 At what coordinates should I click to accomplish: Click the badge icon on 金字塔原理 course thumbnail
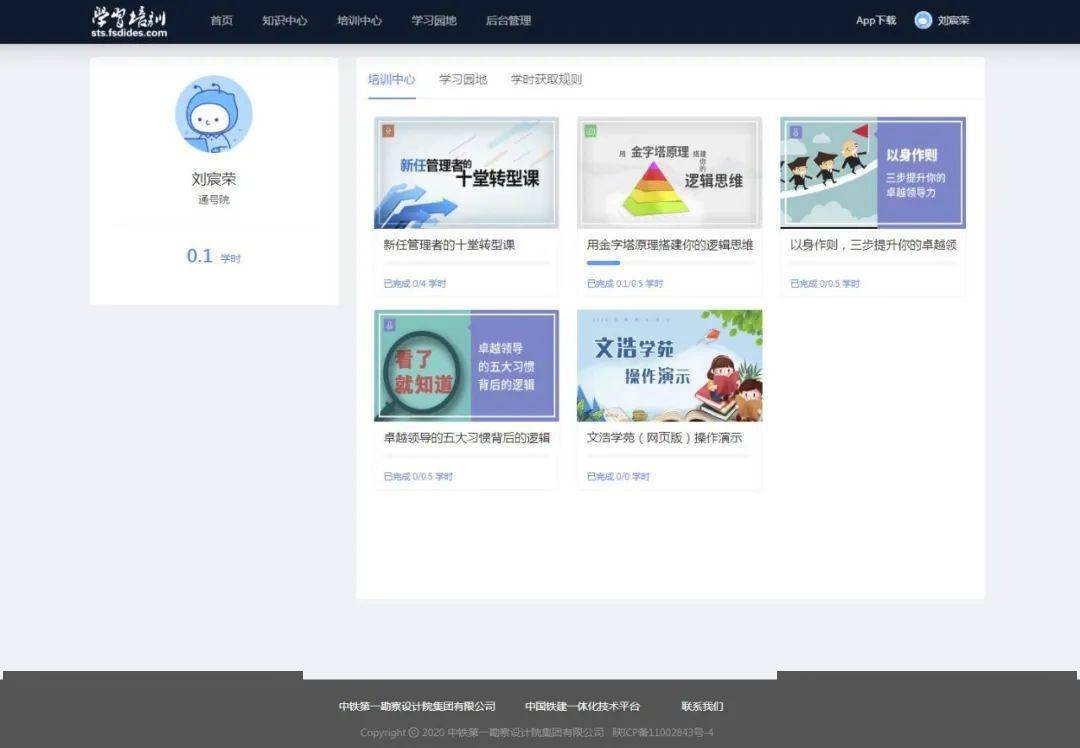591,130
